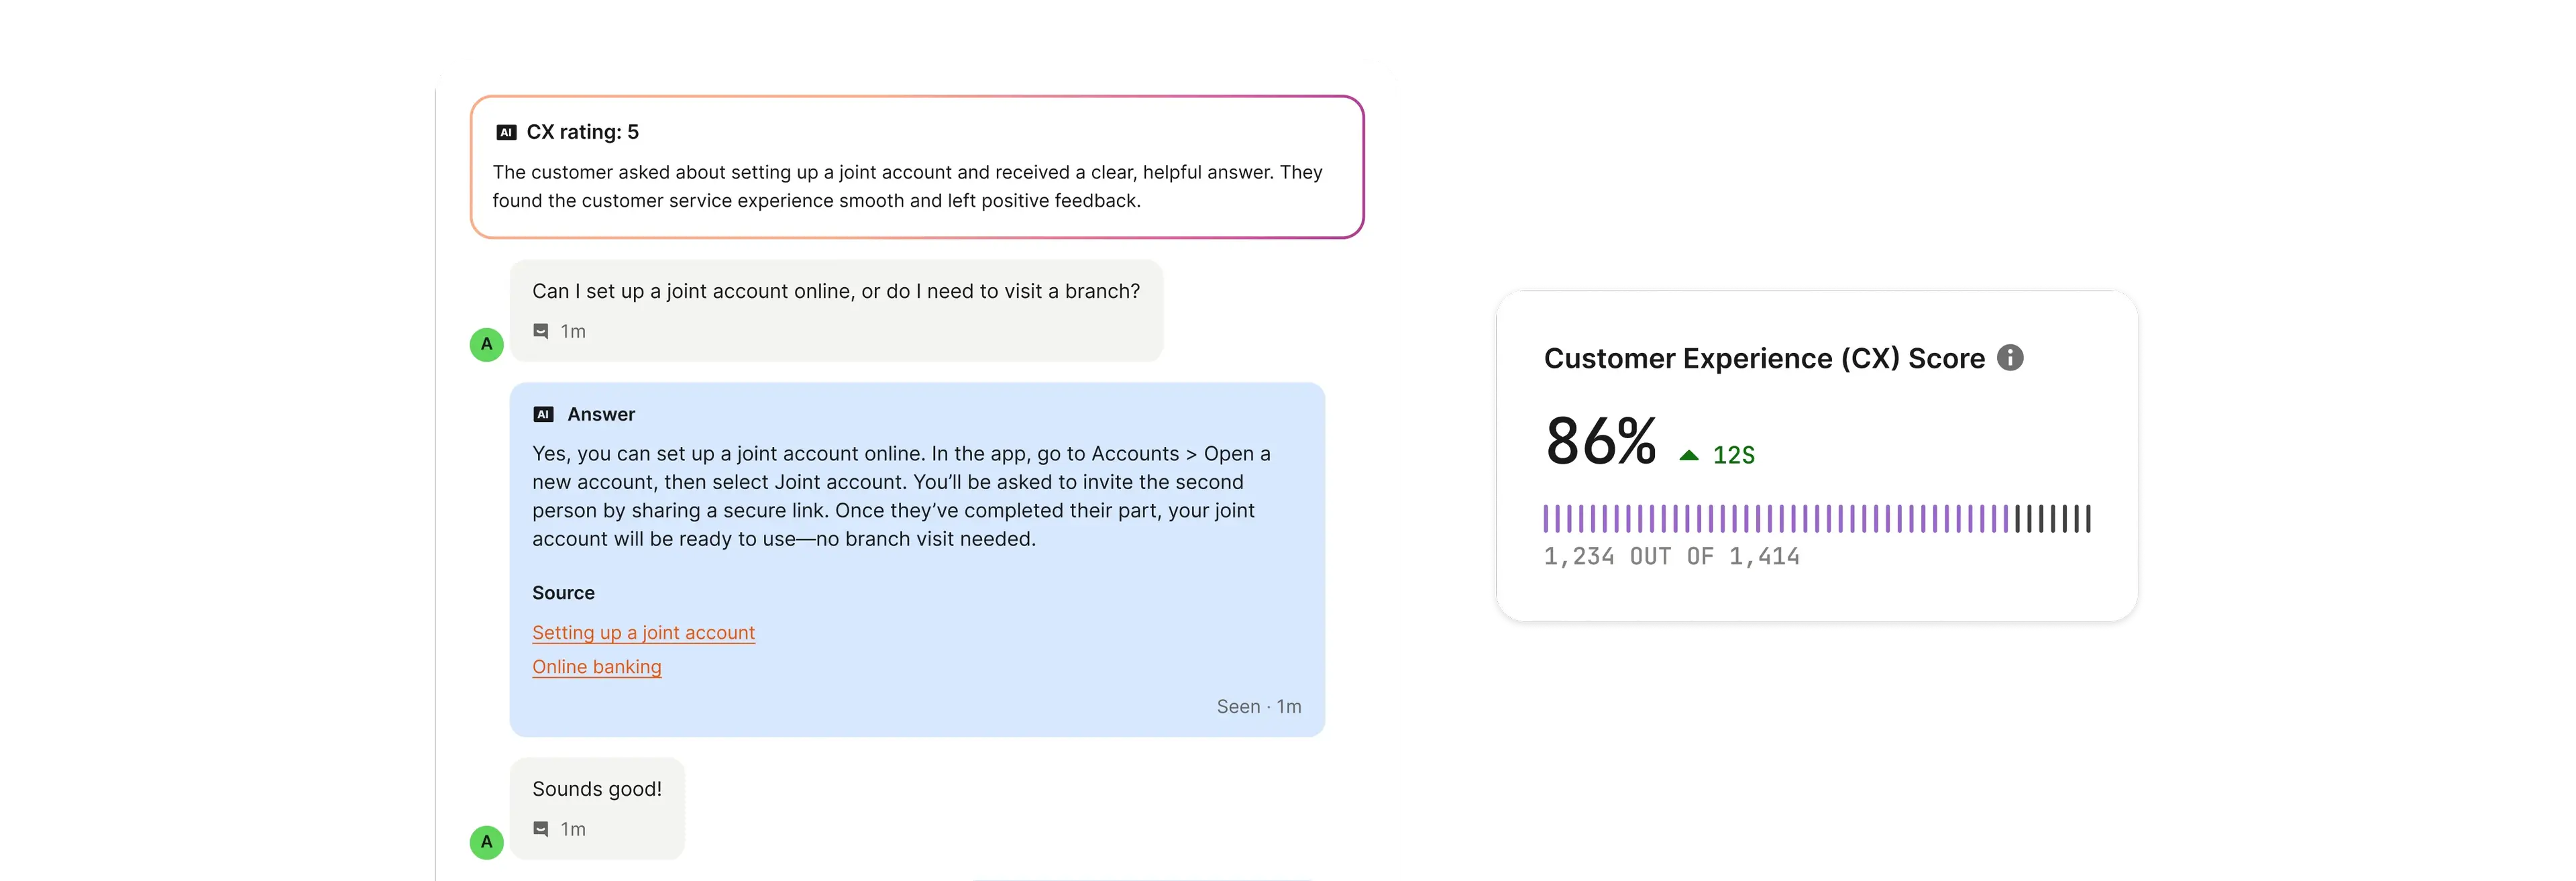Click the chat icon under Sounds good message
Image resolution: width=2576 pixels, height=881 pixels.
pyautogui.click(x=541, y=829)
